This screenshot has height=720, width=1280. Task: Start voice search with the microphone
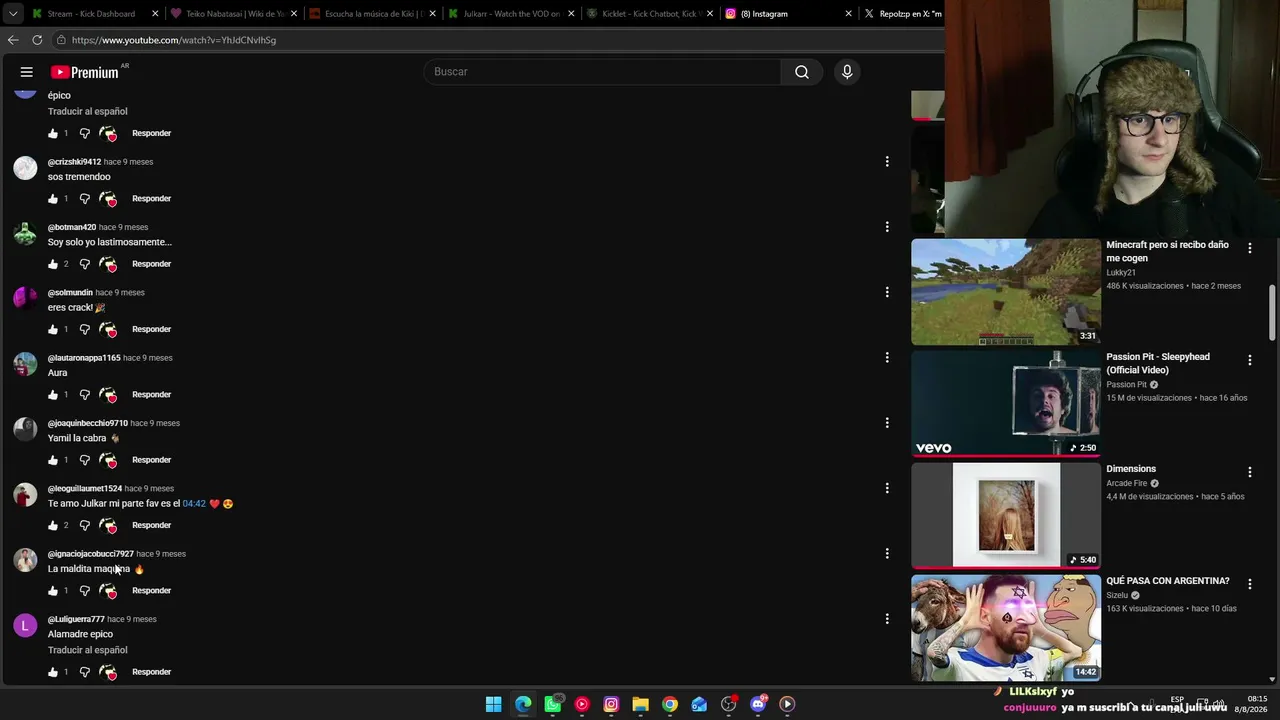click(x=847, y=72)
